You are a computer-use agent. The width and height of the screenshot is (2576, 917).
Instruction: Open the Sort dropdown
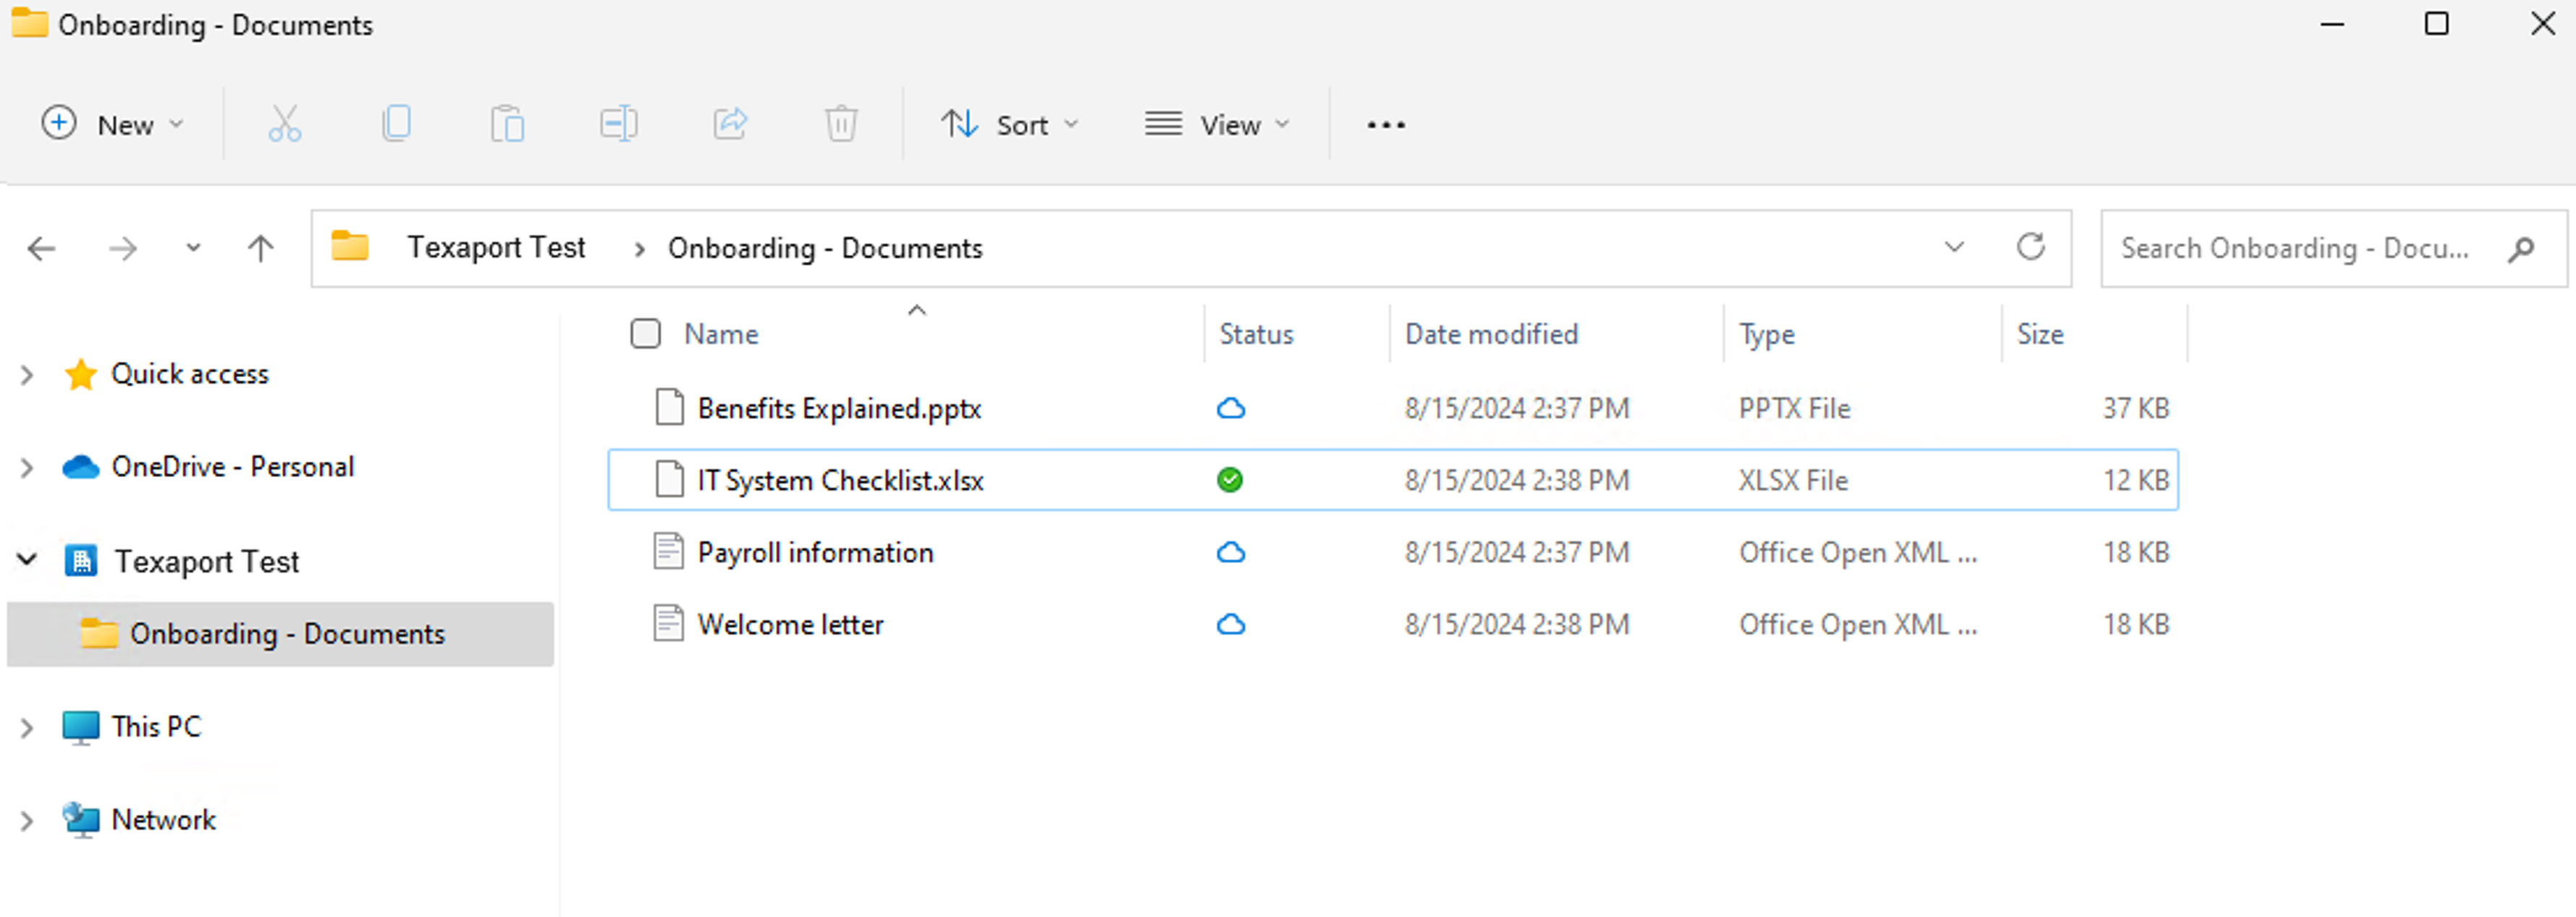[1011, 124]
